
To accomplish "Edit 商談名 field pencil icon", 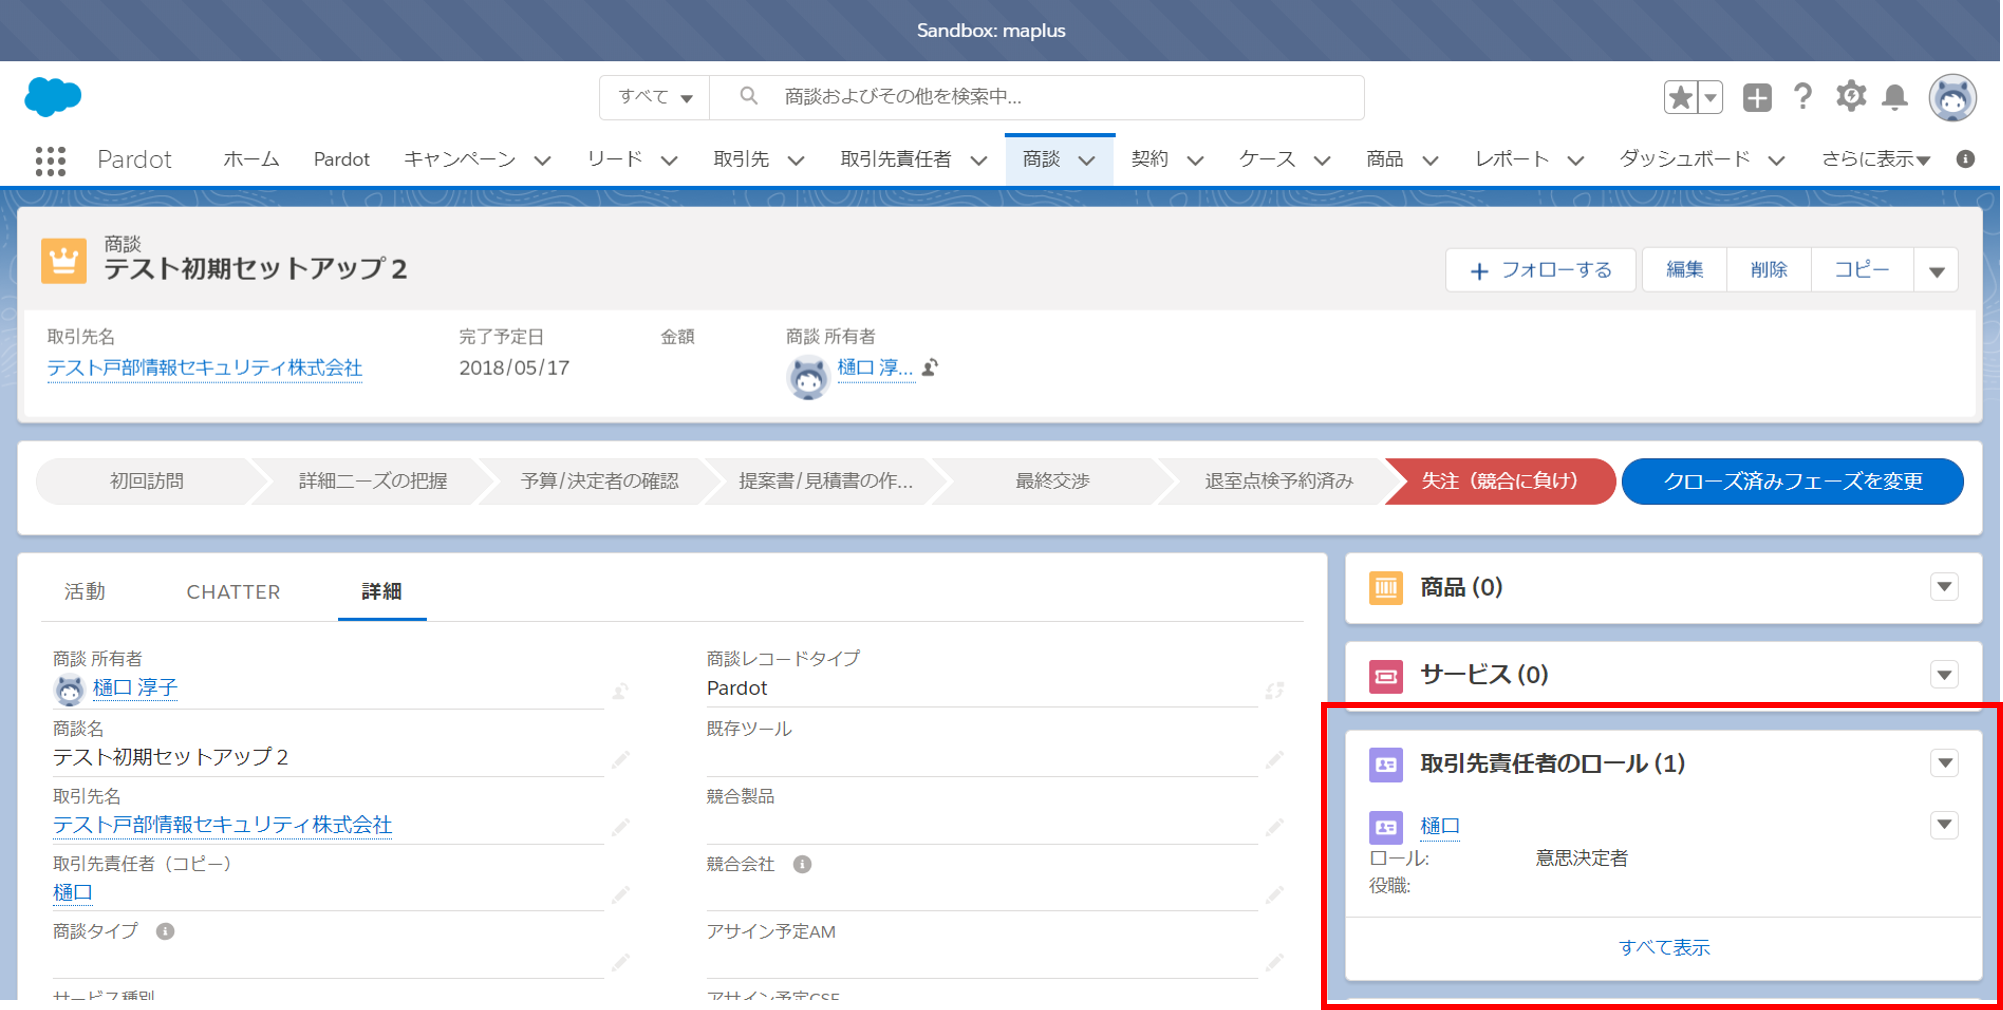I will [x=621, y=760].
